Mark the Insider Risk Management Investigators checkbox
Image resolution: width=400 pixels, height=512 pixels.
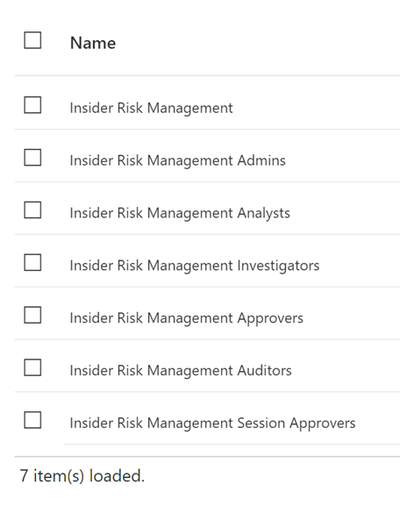pyautogui.click(x=33, y=262)
